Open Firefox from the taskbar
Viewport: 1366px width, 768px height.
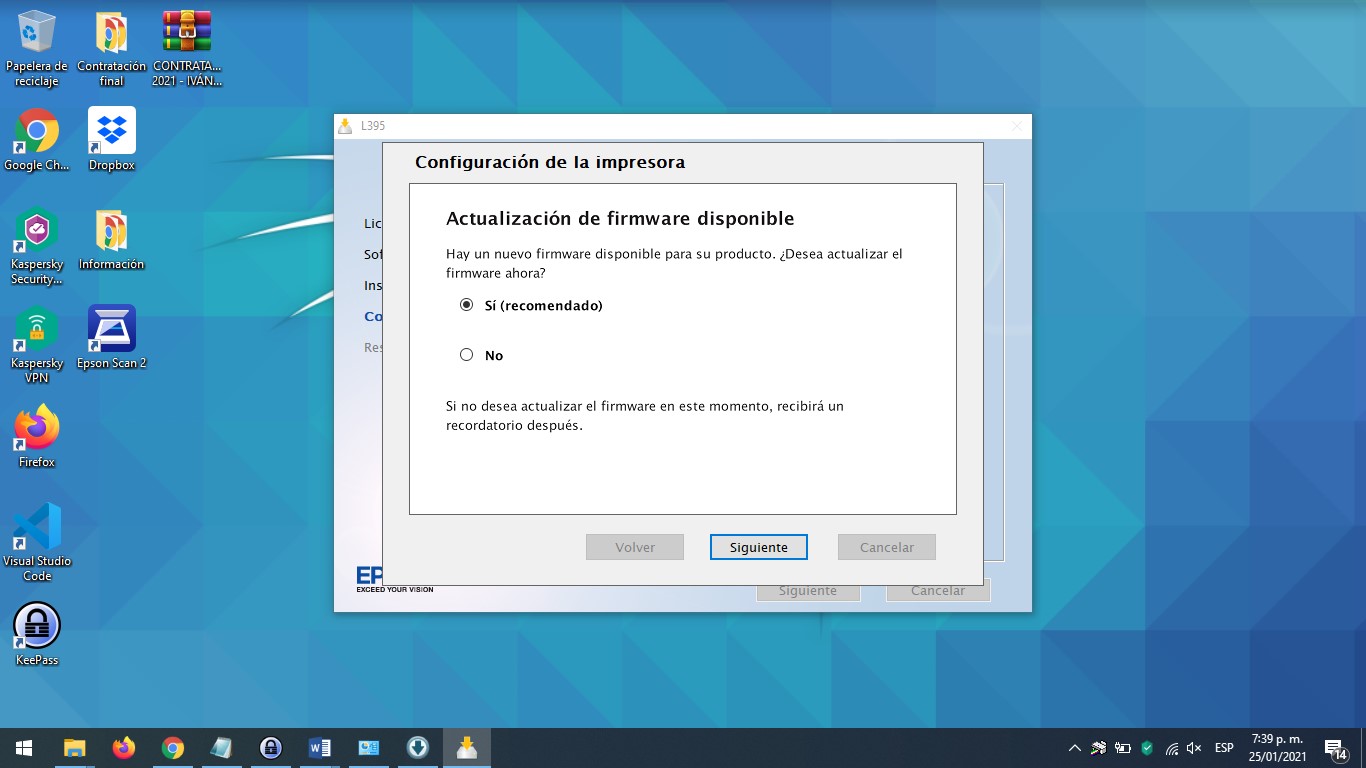pyautogui.click(x=123, y=747)
